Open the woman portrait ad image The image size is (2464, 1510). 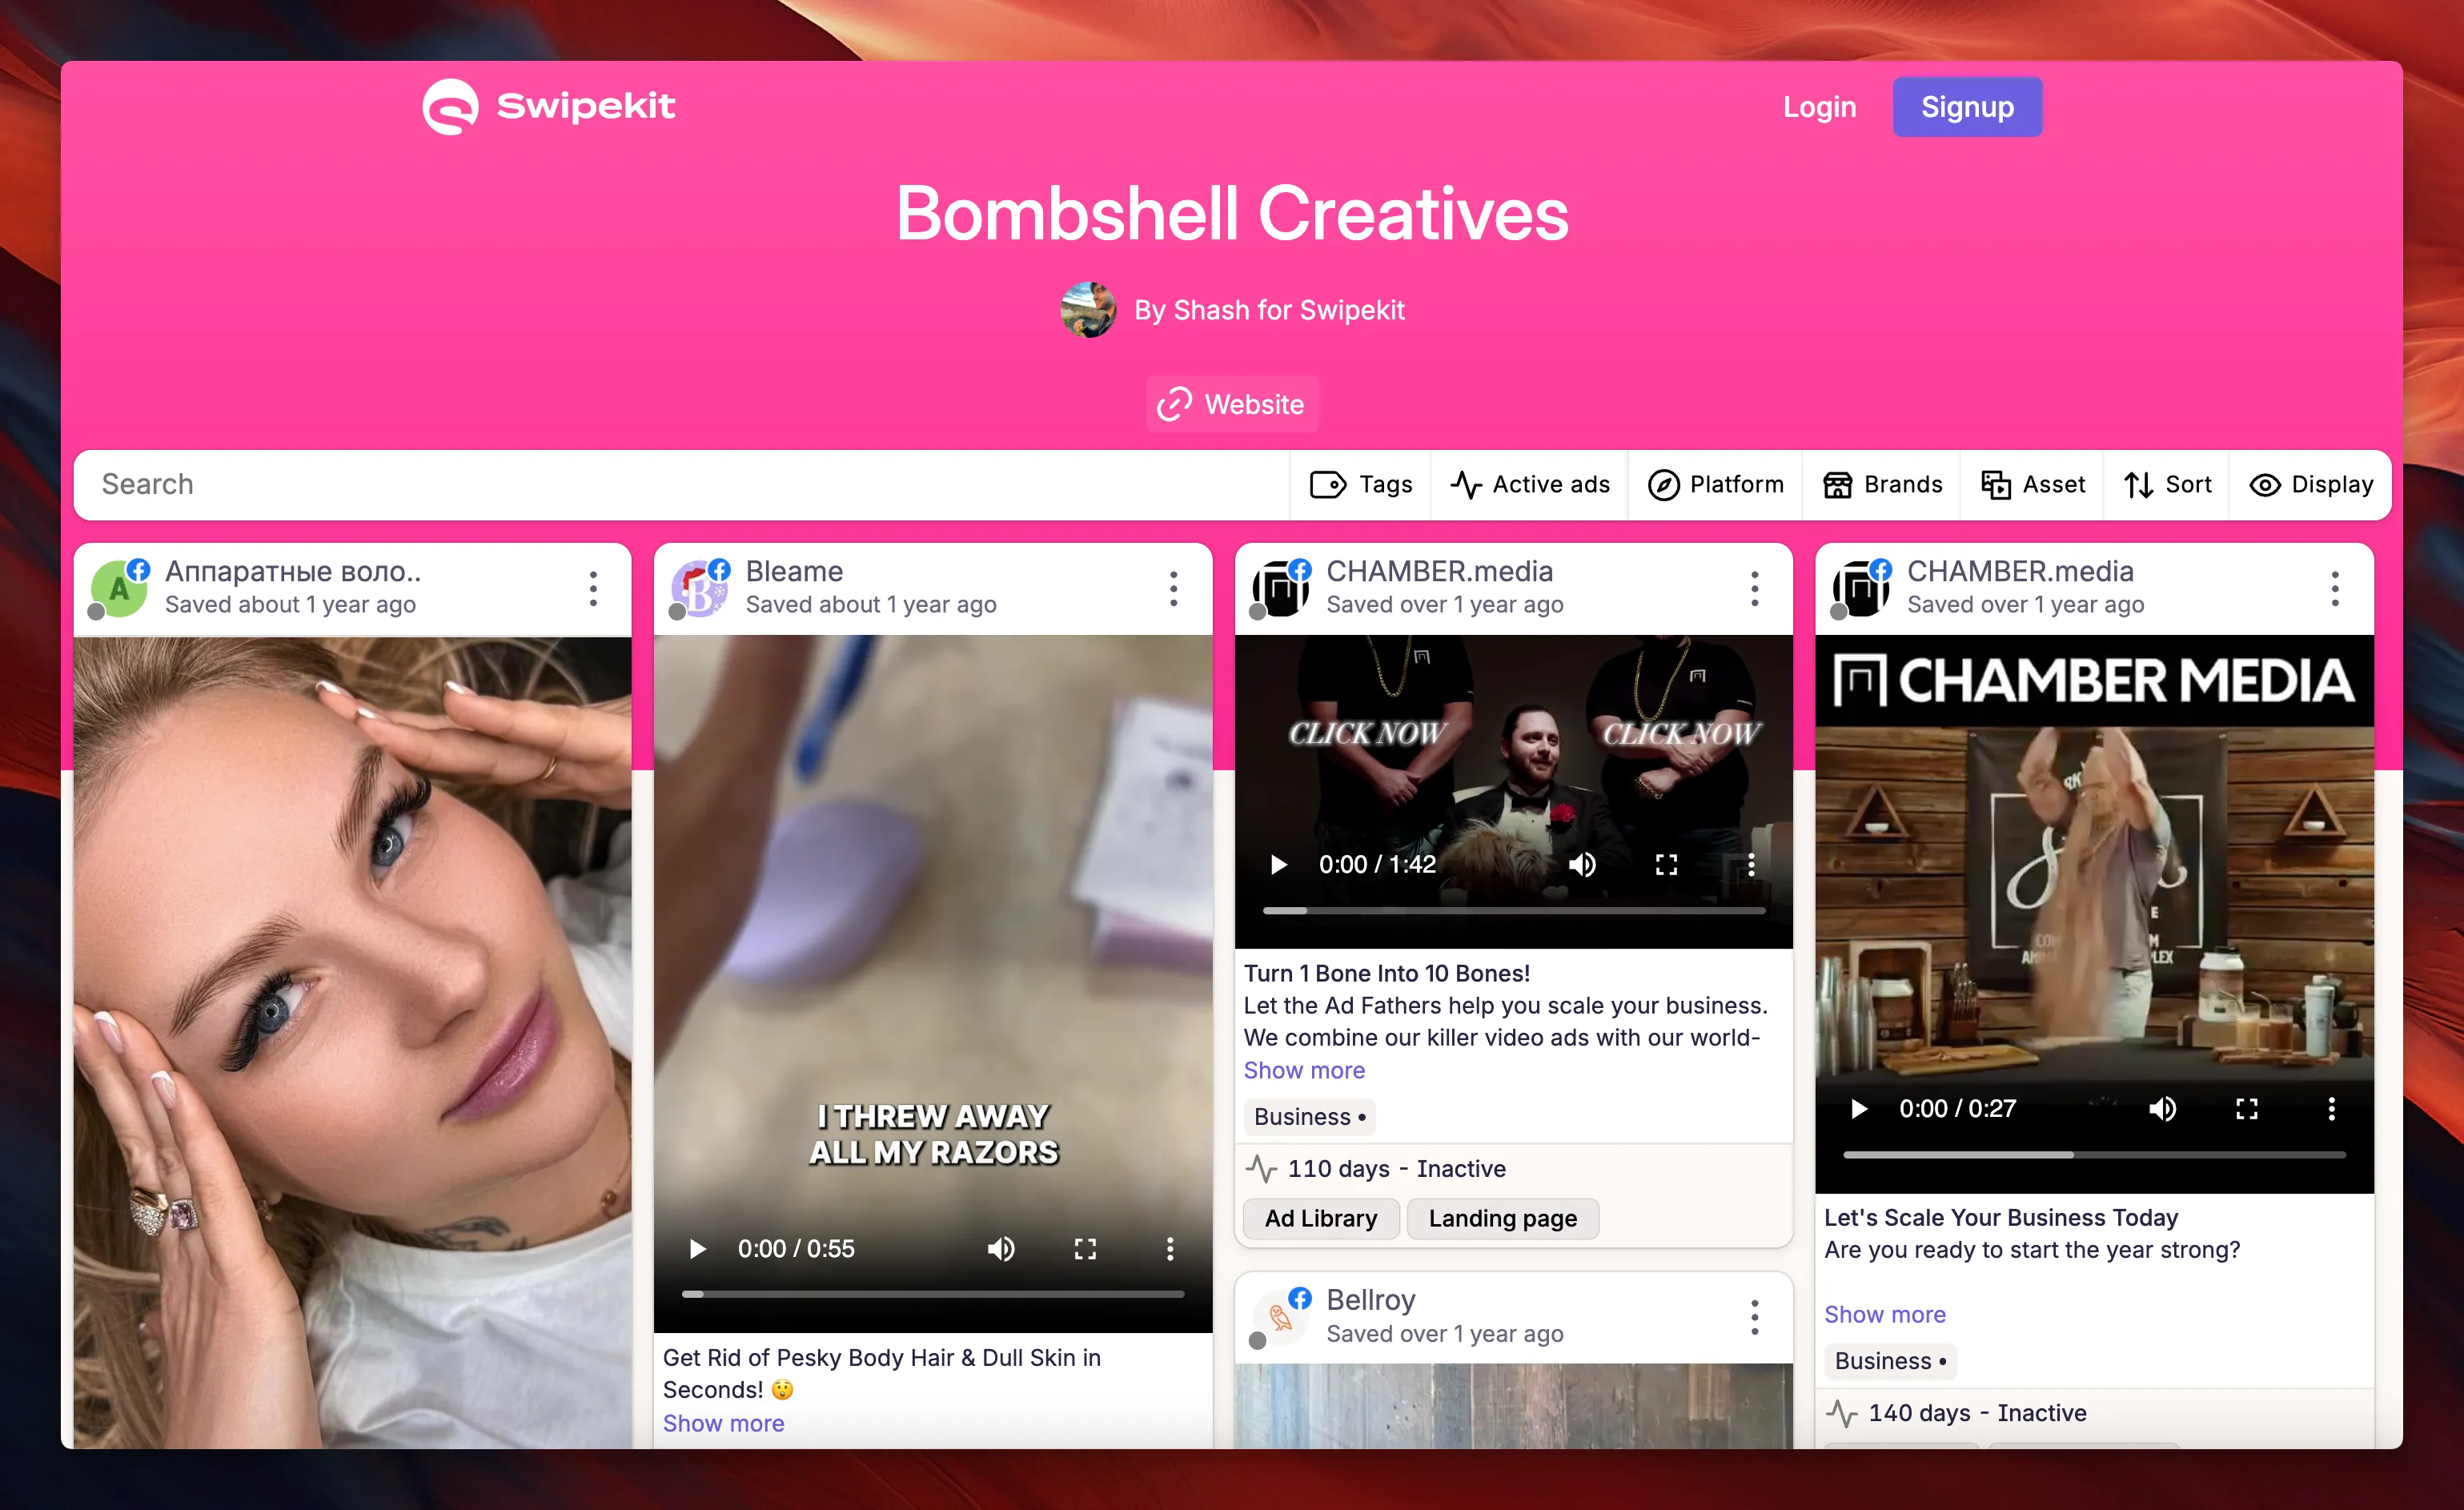point(353,1043)
